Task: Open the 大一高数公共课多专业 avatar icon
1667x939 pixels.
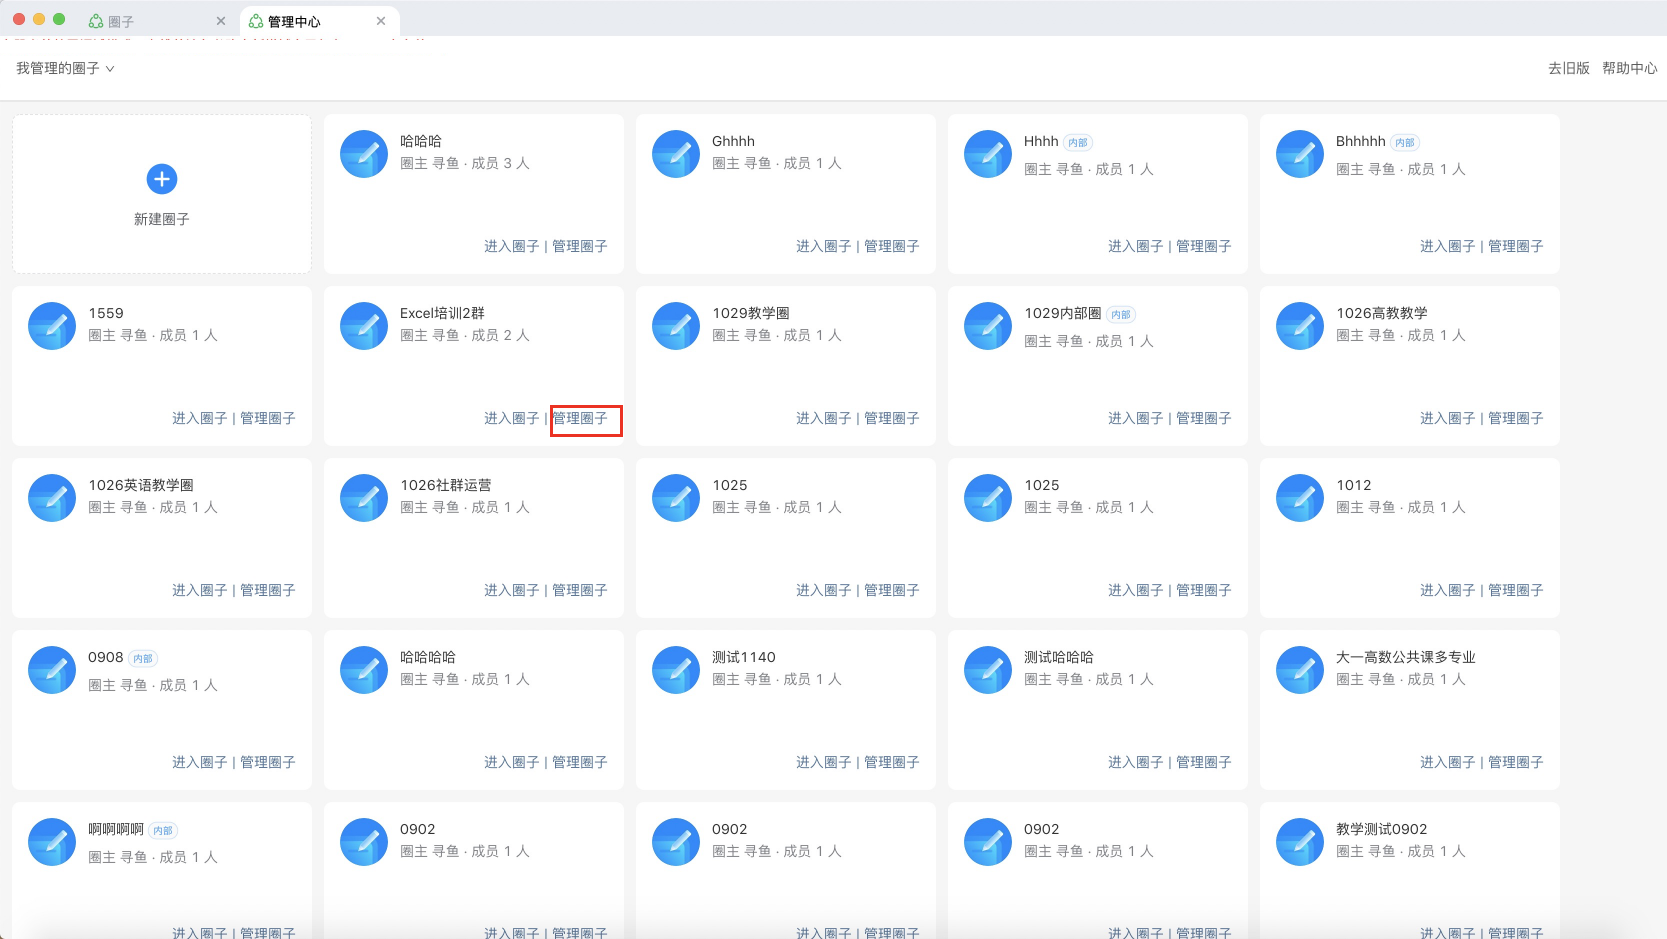Action: point(1300,670)
